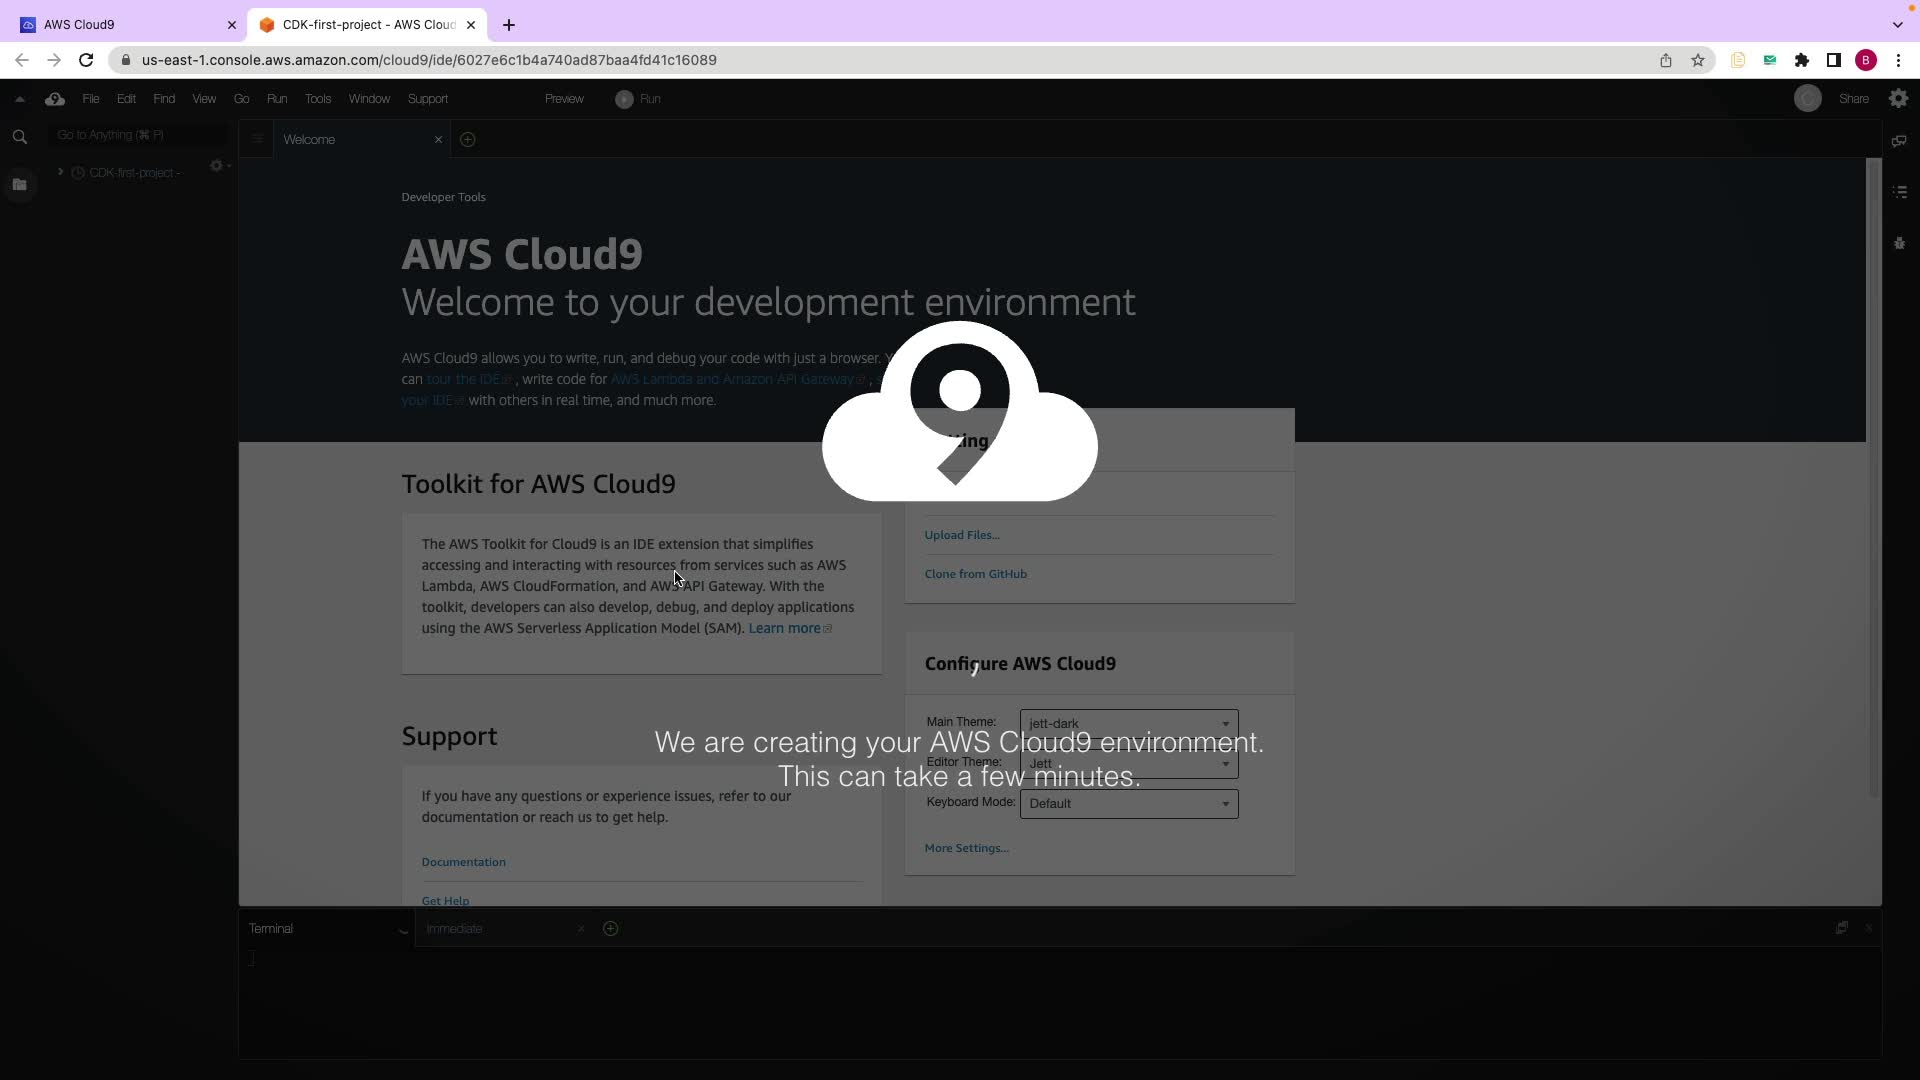This screenshot has width=1920, height=1080.
Task: Expand the CDK-first-project folder tree
Action: tap(61, 172)
